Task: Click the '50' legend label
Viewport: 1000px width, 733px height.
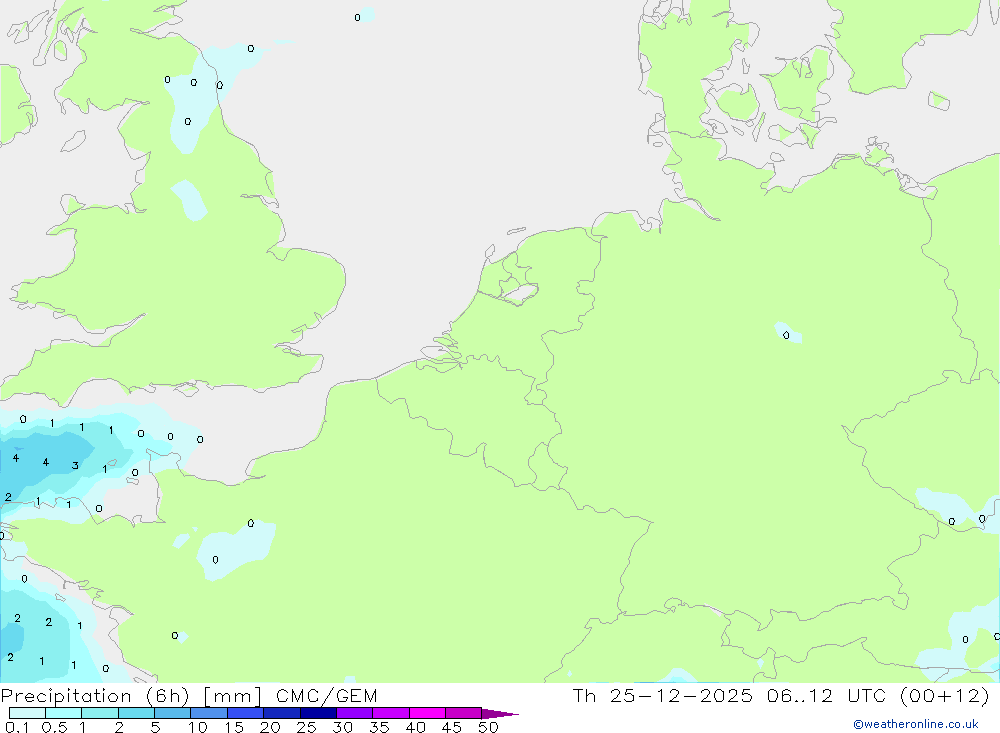Action: pyautogui.click(x=488, y=727)
